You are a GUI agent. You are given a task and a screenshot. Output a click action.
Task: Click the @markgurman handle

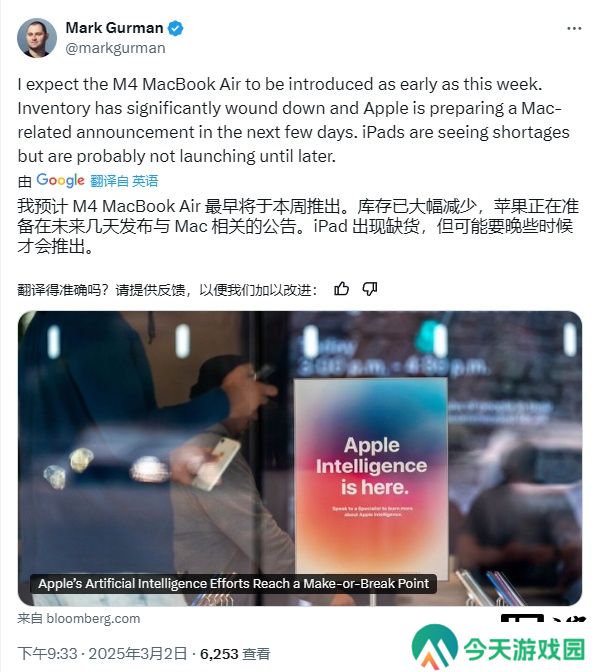click(x=115, y=48)
